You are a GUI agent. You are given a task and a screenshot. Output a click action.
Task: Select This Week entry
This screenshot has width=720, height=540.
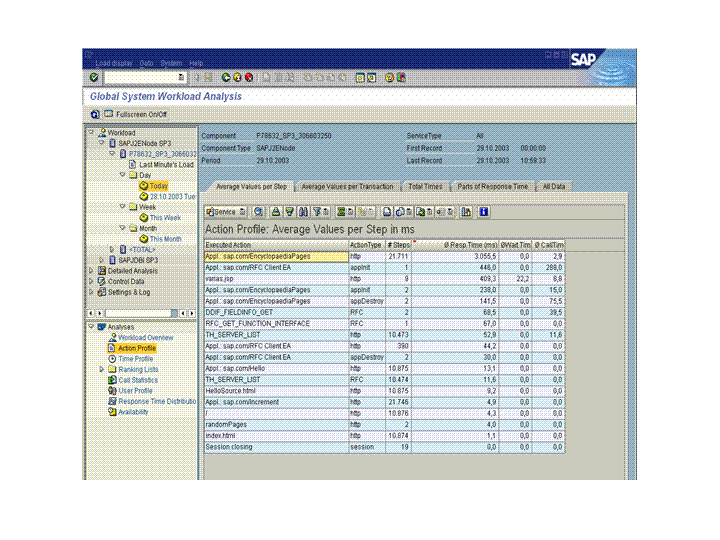click(165, 217)
